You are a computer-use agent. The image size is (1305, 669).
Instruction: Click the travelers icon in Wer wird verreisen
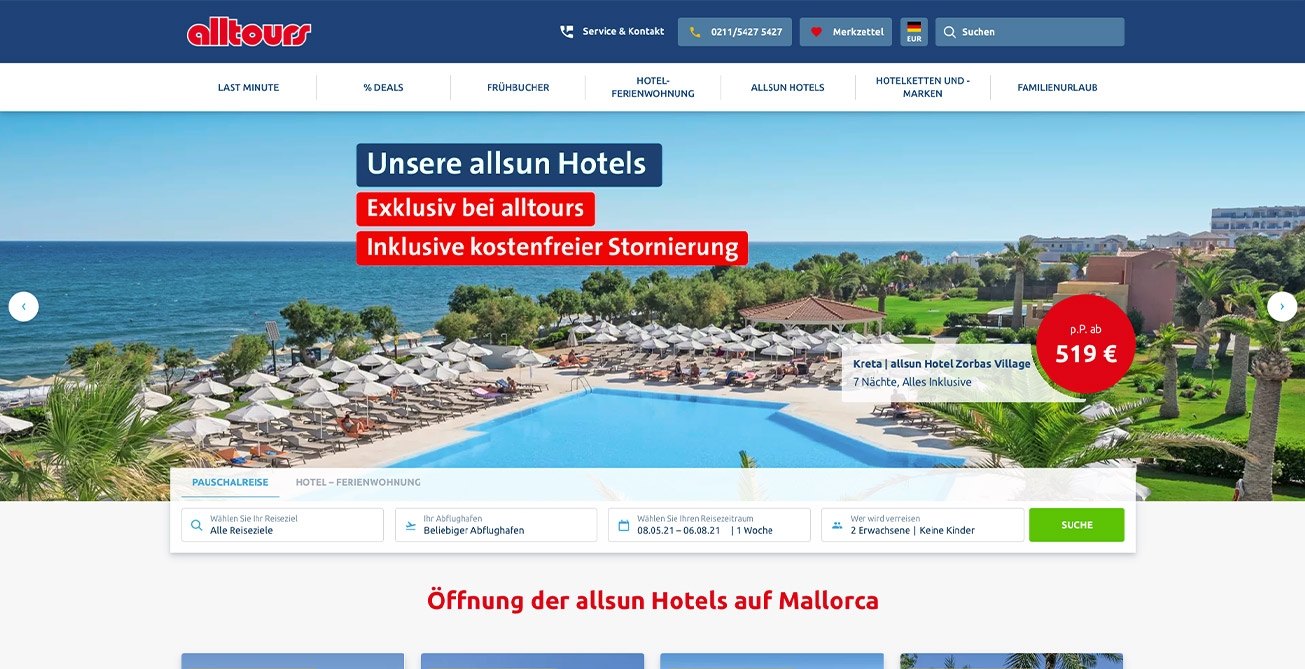pos(837,525)
